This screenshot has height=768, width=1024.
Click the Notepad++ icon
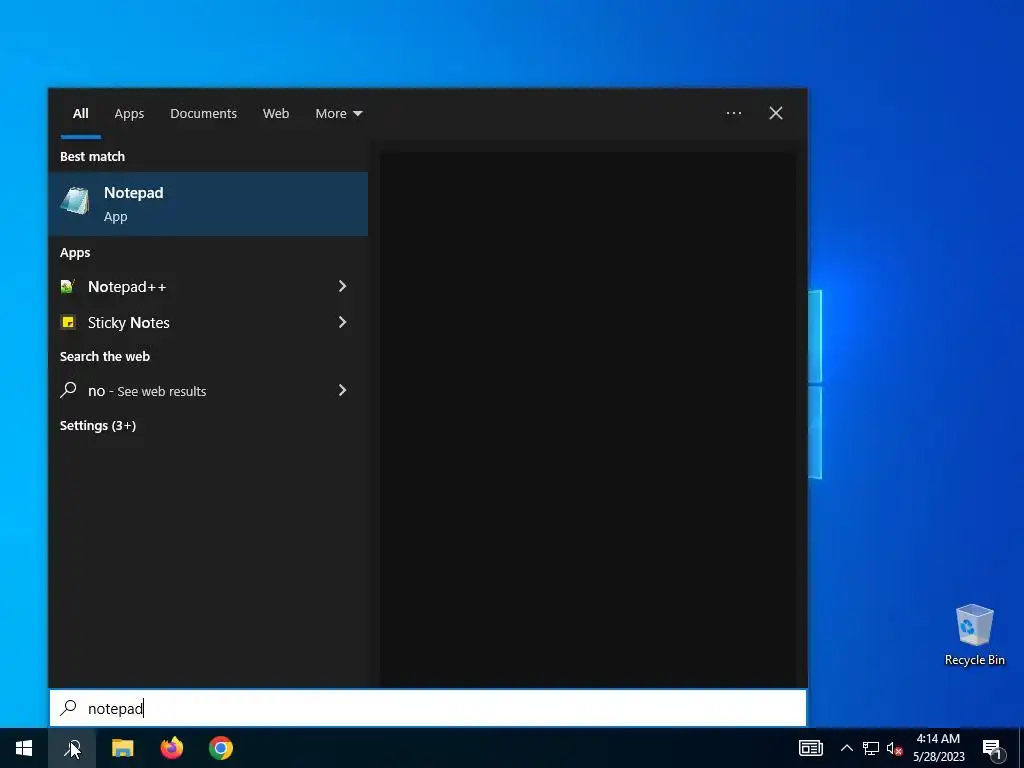click(68, 287)
